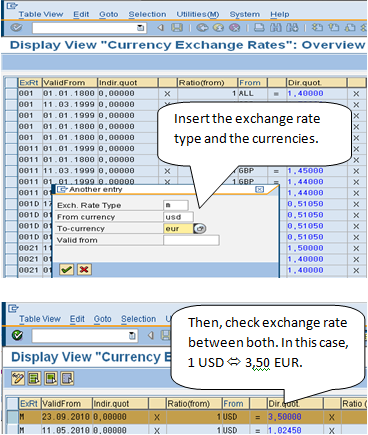Click the Previous Page icon in upper toolbar
368x435 pixels.
[x=334, y=28]
